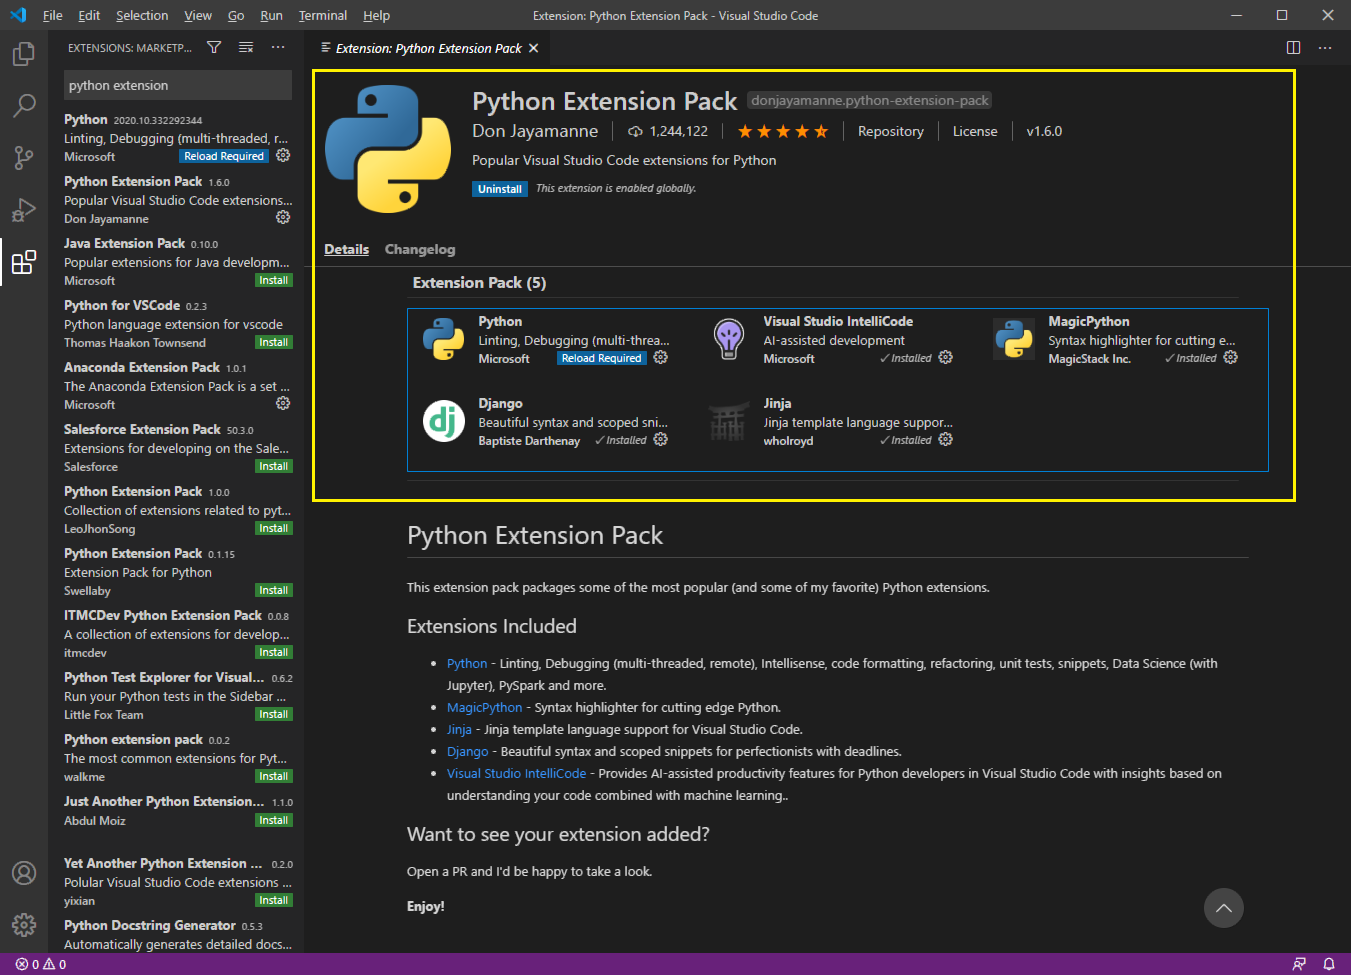Click the Django extension logo
This screenshot has width=1351, height=975.
coord(443,421)
